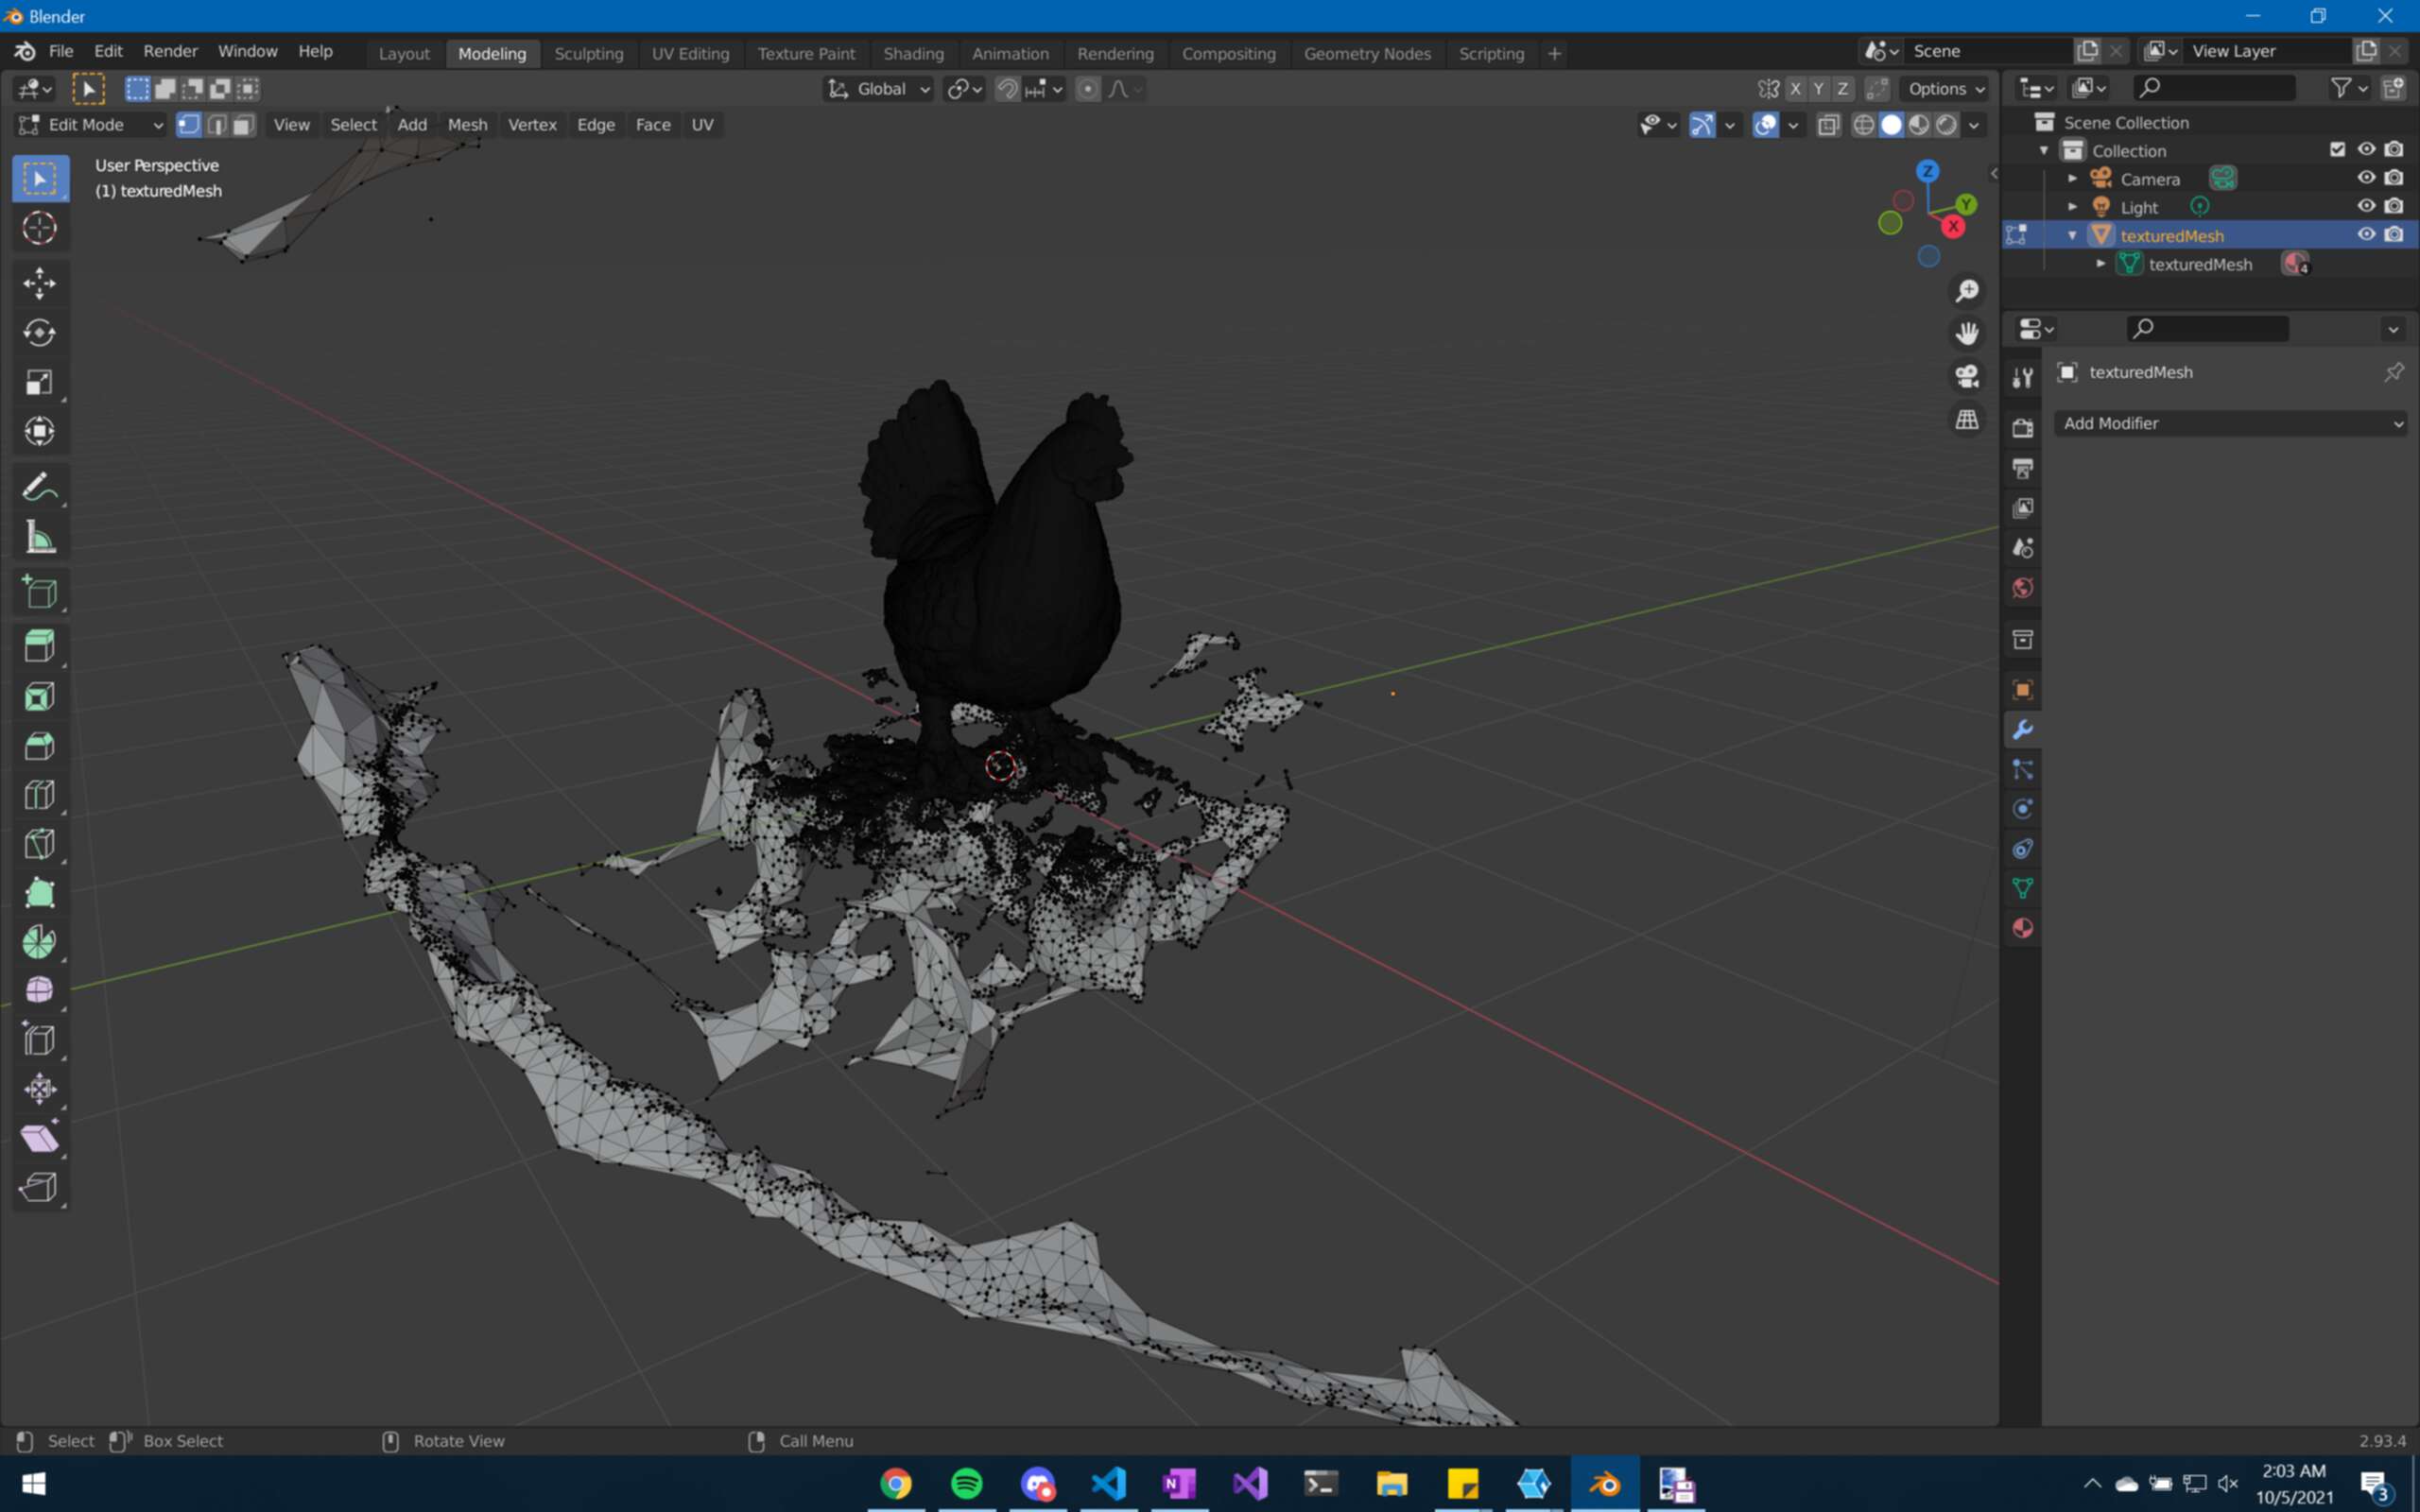Select the Edge Slide tool
The width and height of the screenshot is (2420, 1512).
tap(40, 1040)
